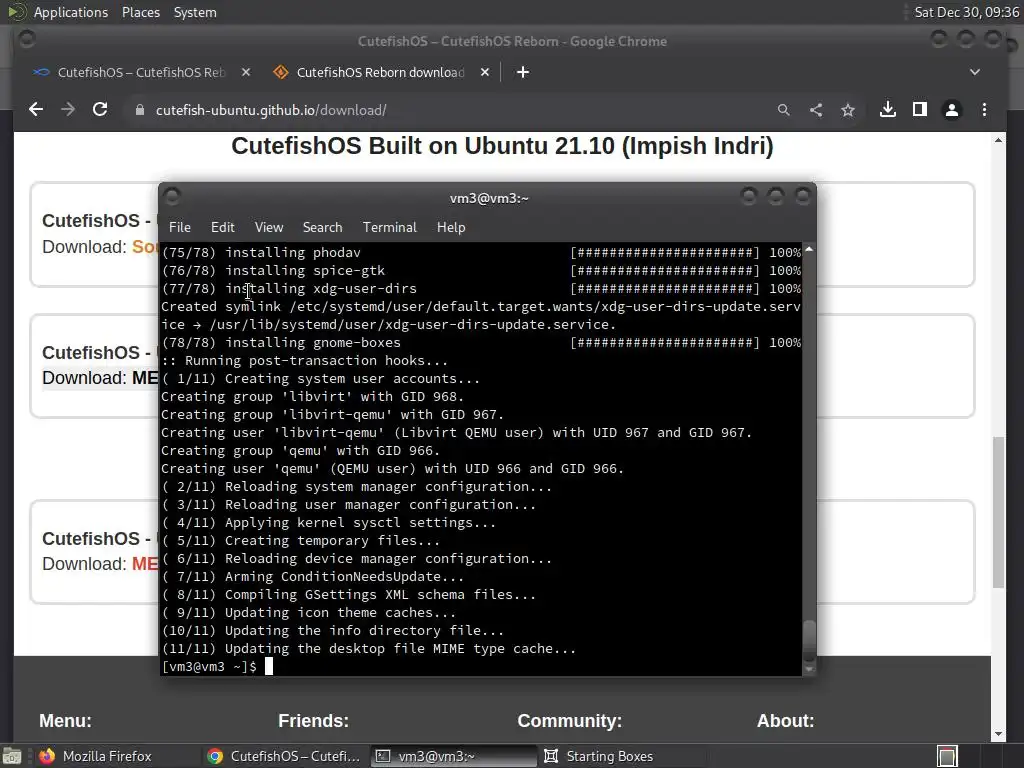Click the page scrollbar down arrow

[x=998, y=734]
